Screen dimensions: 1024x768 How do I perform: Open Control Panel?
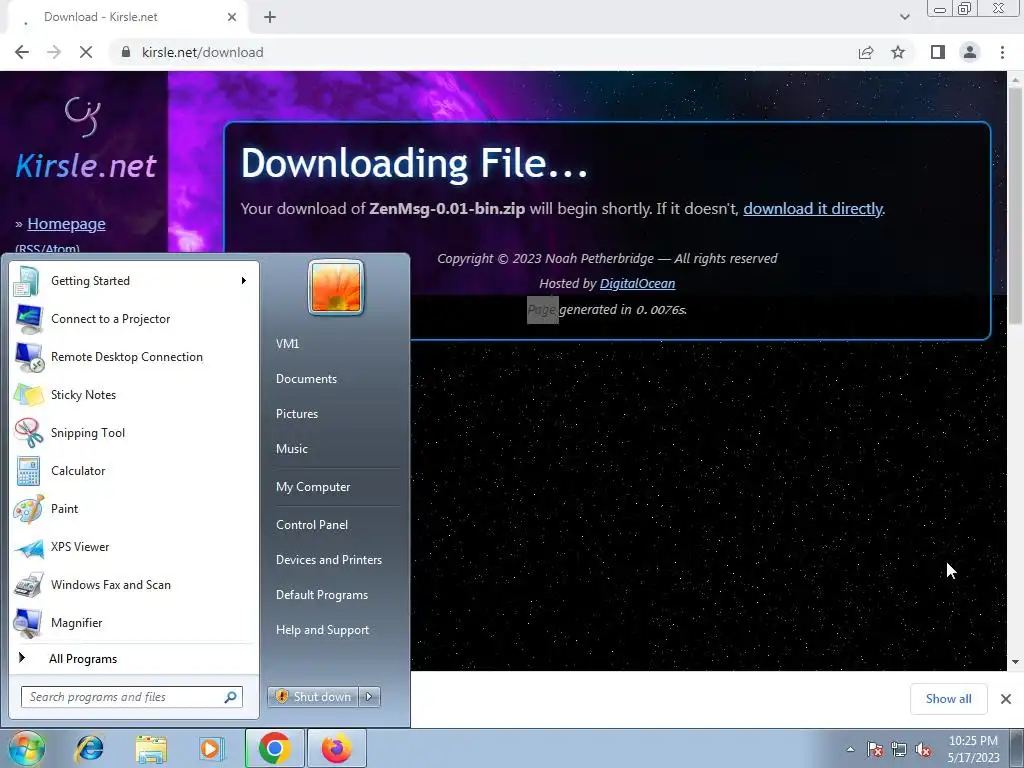[312, 525]
